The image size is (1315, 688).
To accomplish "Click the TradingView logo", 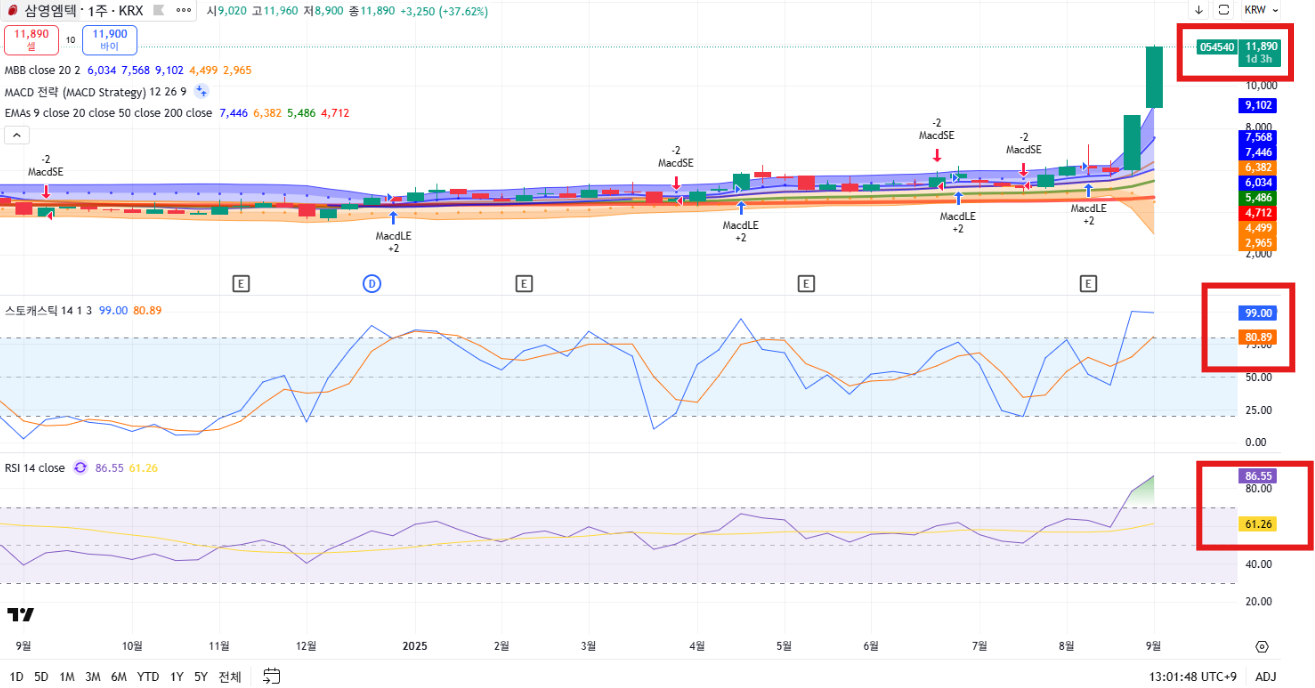I will click(20, 614).
